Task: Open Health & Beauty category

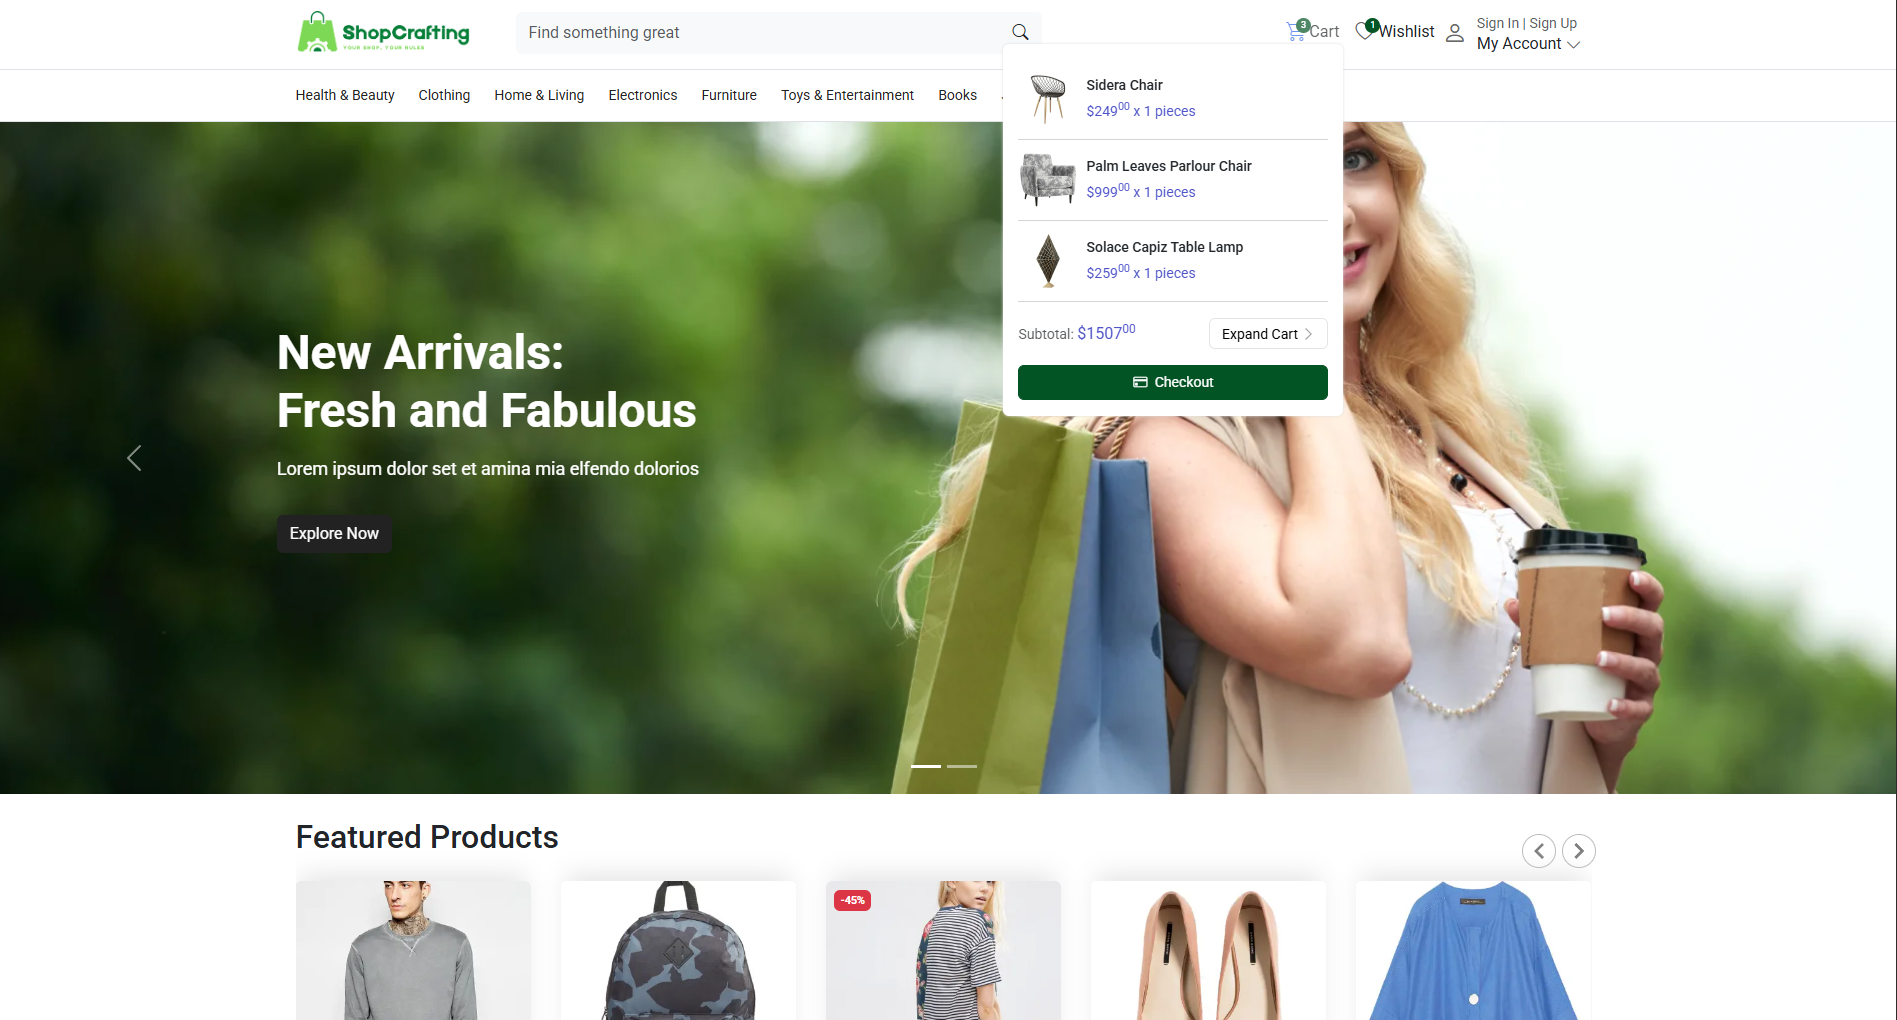Action: click(x=345, y=95)
